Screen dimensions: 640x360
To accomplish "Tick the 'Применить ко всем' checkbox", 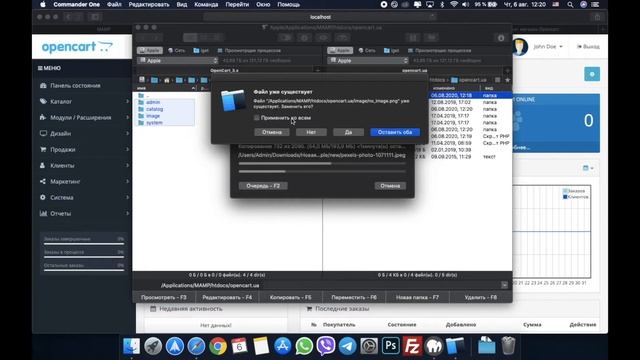I will click(257, 118).
